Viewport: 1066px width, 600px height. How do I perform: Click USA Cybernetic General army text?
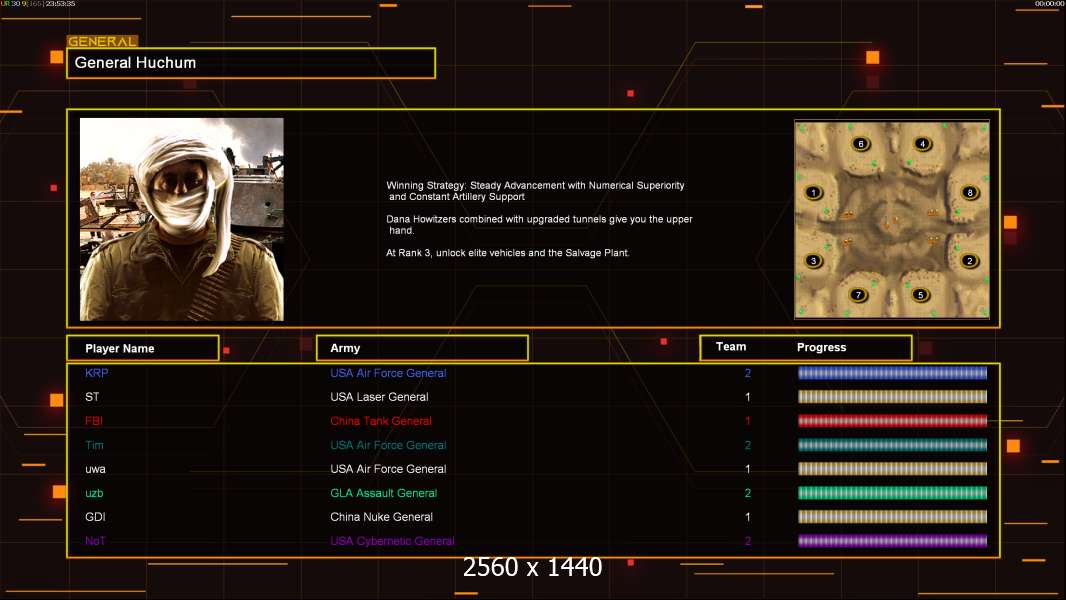(x=392, y=541)
